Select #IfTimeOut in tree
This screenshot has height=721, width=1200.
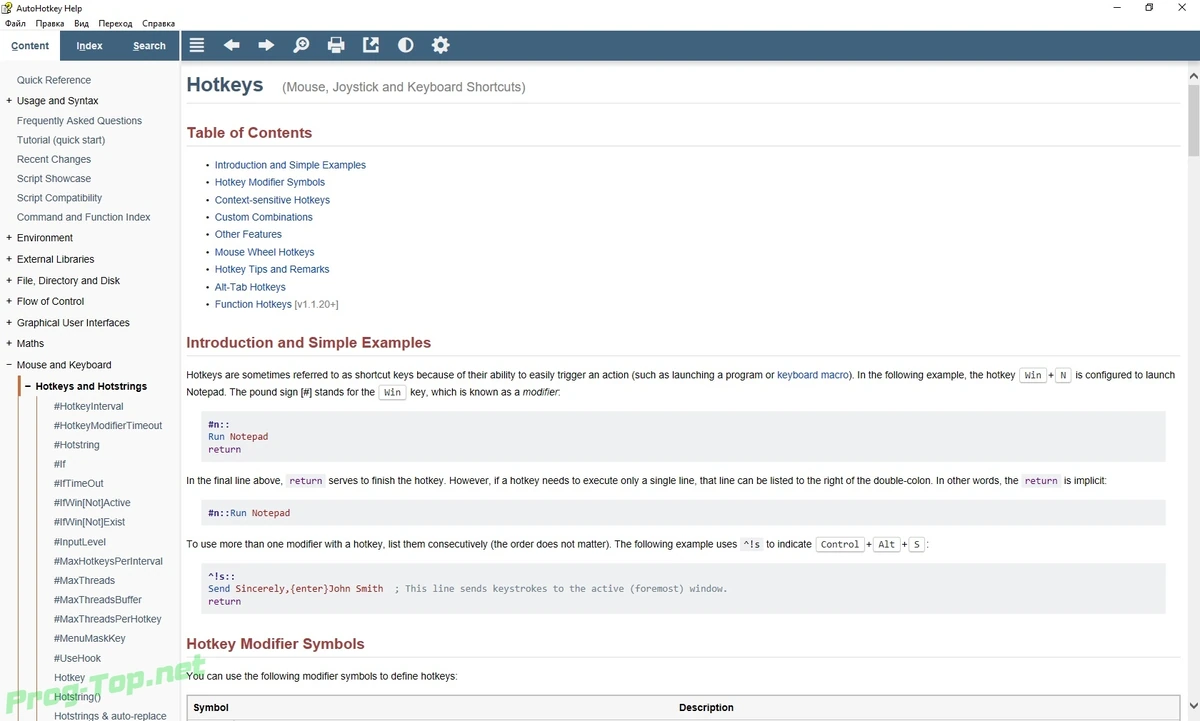79,484
